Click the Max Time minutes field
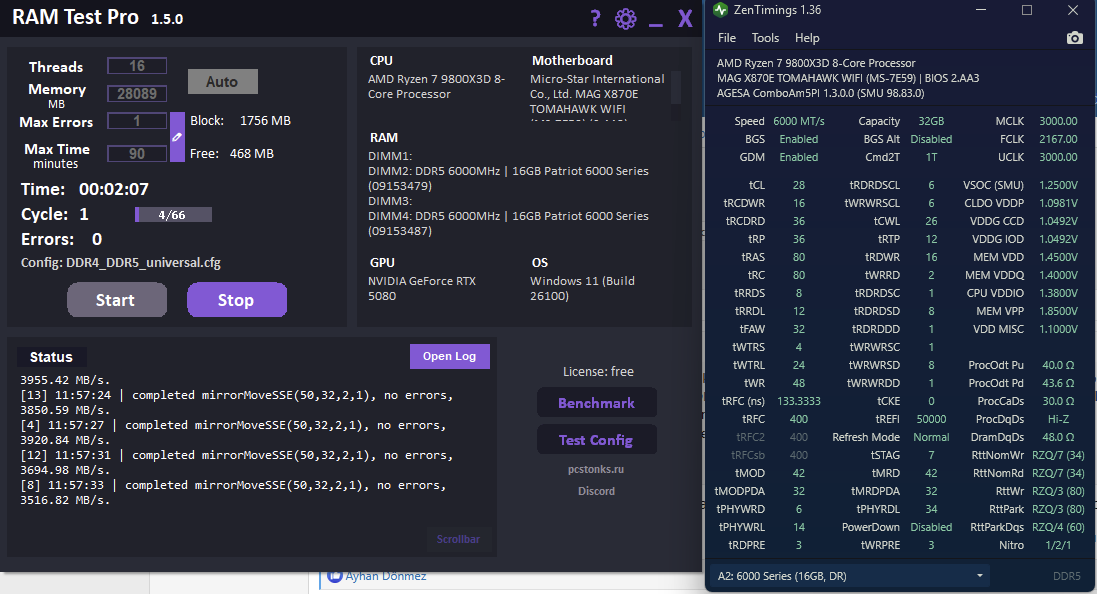 pos(137,154)
